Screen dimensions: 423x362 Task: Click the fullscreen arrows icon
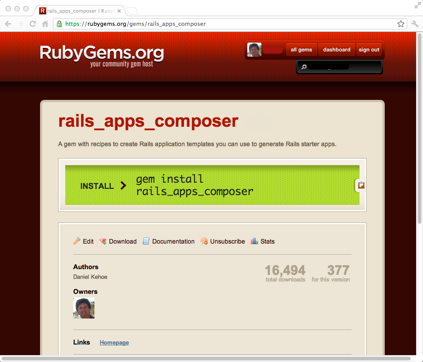[417, 5]
